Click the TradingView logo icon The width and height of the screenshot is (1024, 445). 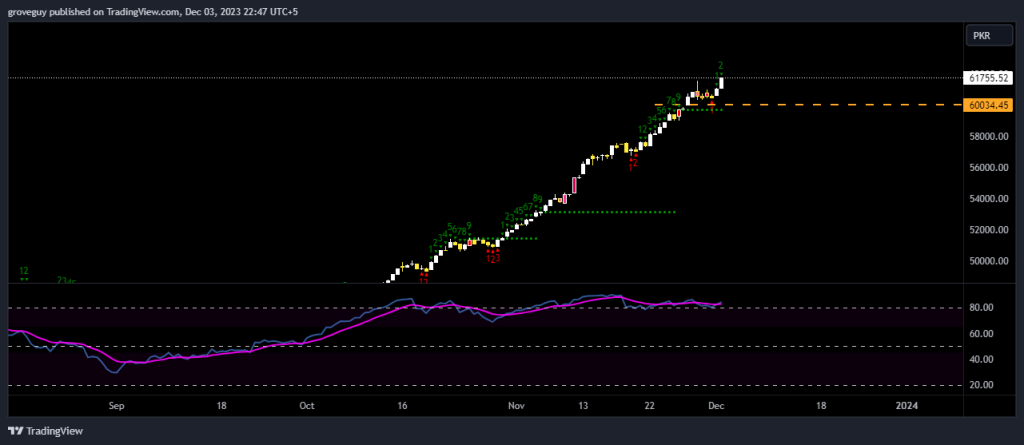point(15,431)
